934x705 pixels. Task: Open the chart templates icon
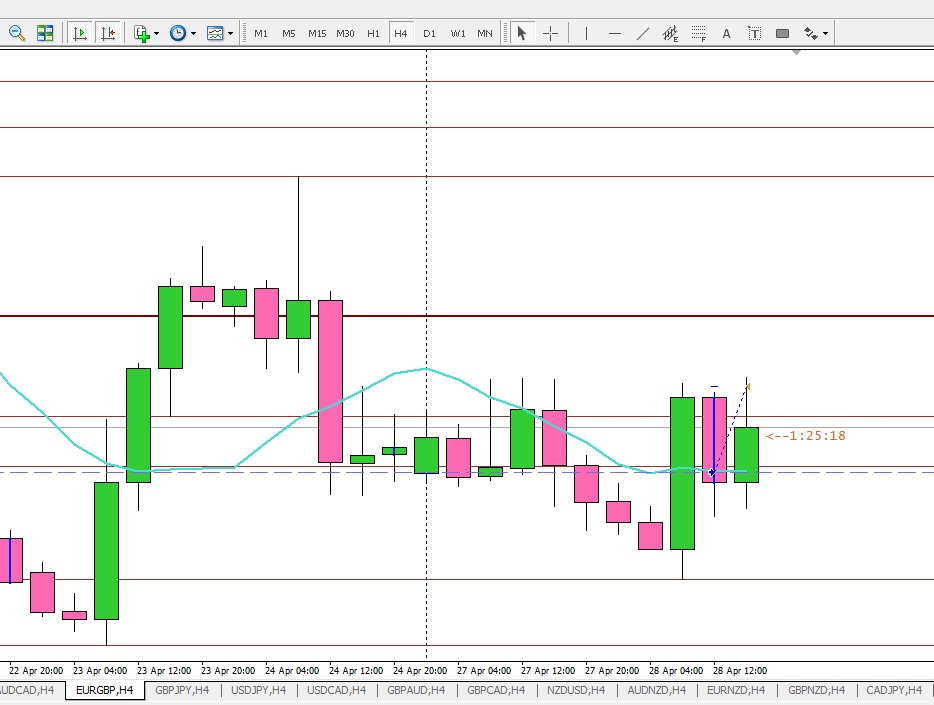click(x=214, y=33)
